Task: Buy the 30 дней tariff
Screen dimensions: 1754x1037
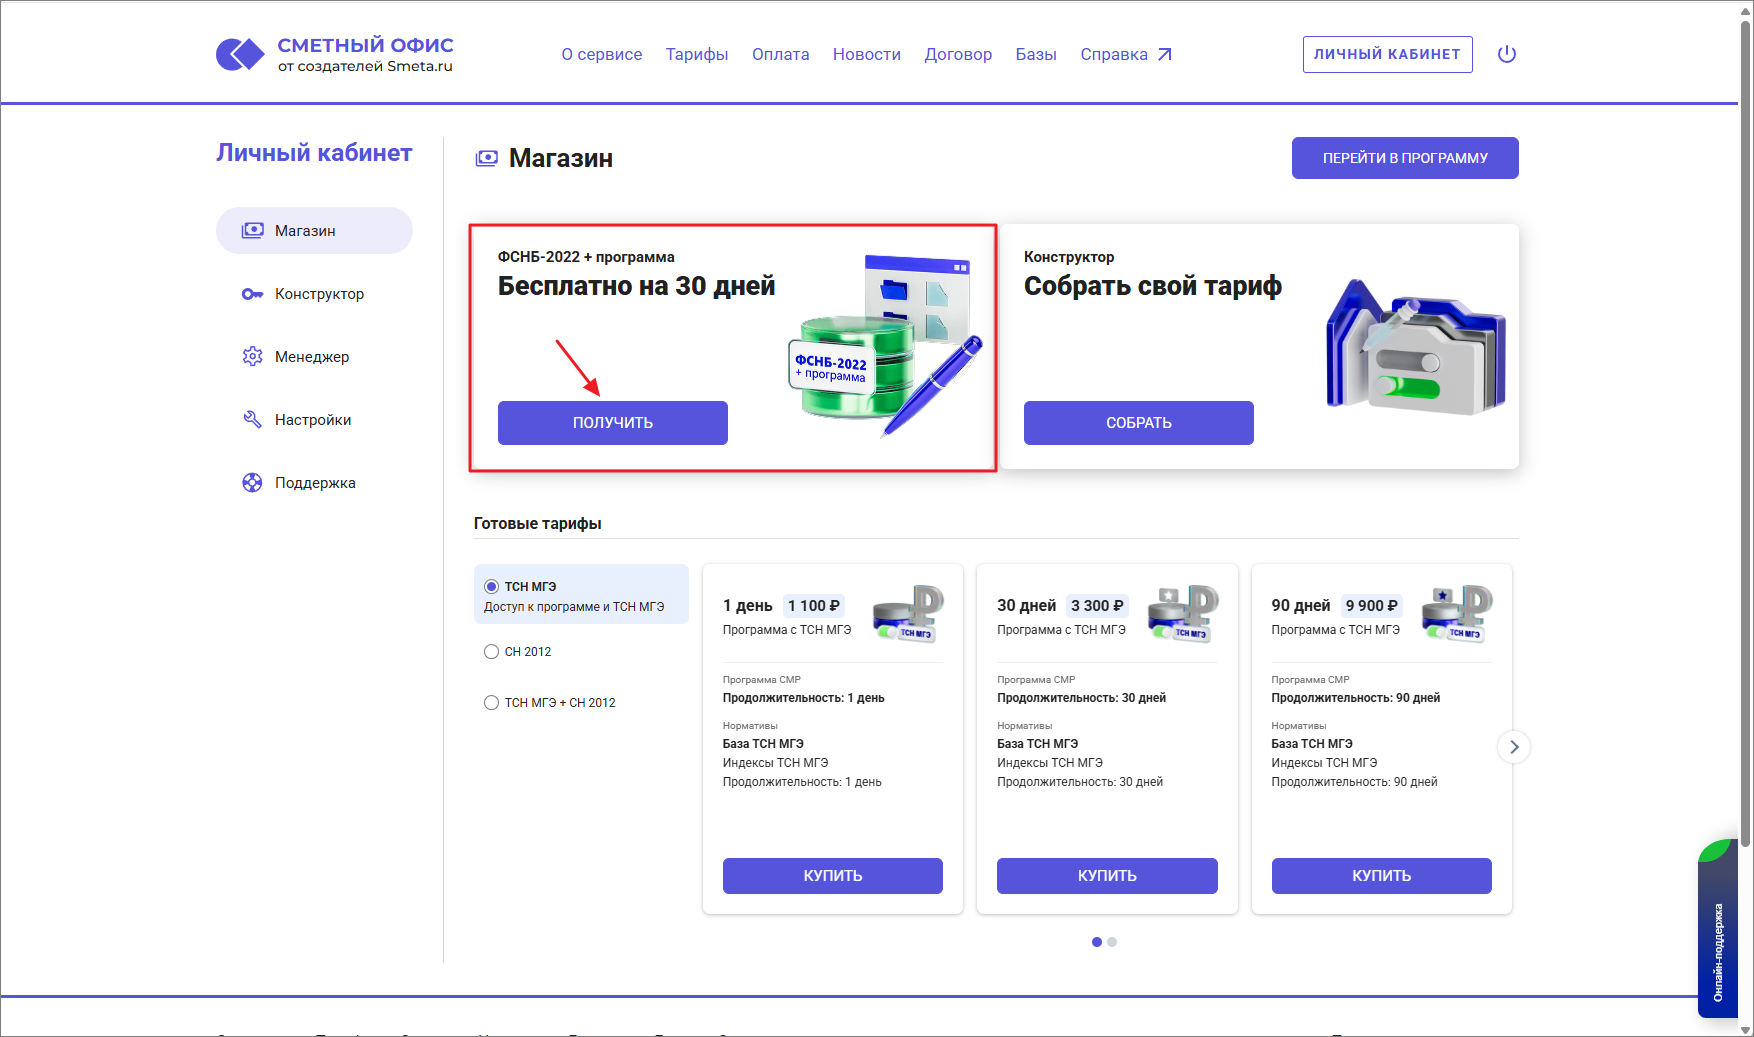Action: pos(1107,875)
